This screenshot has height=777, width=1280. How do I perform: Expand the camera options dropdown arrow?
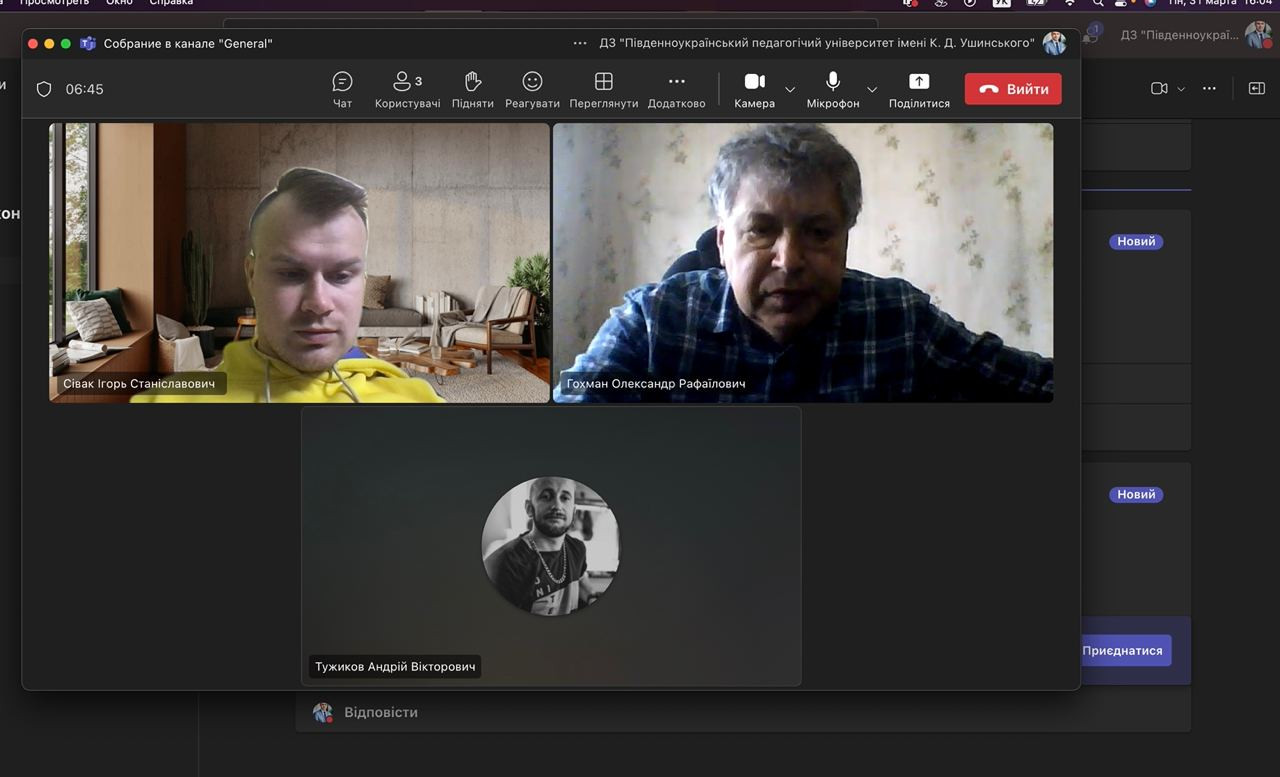790,89
